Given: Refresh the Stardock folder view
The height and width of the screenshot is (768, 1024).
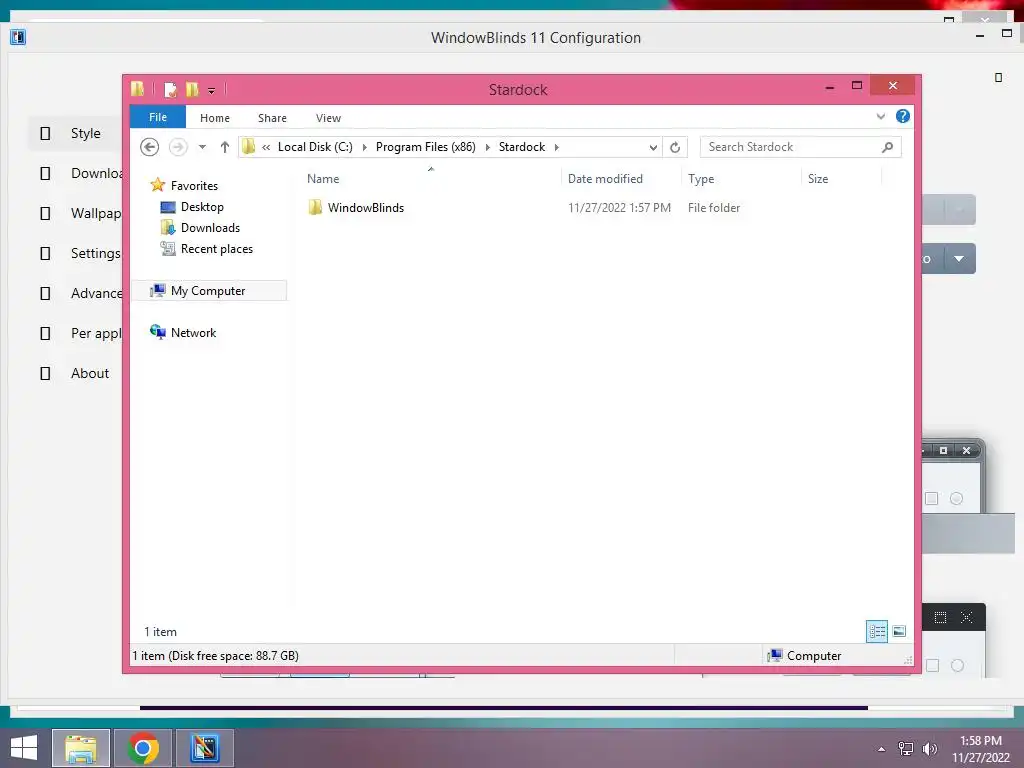Looking at the screenshot, I should (x=675, y=148).
